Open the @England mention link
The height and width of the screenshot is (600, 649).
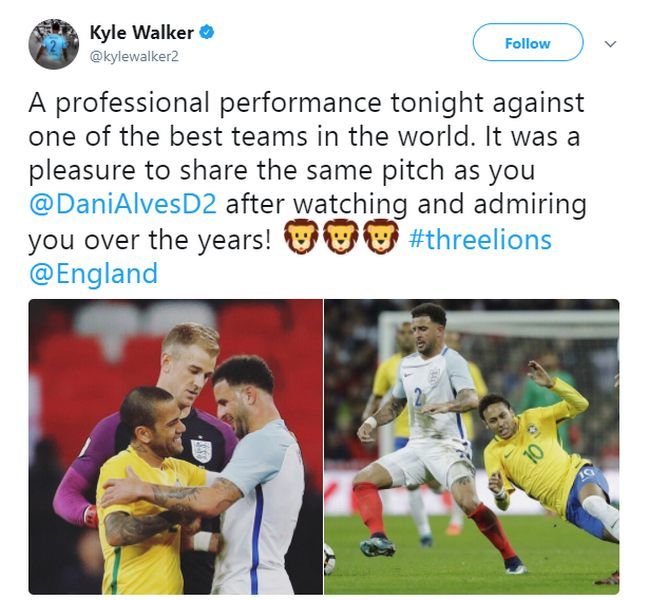(94, 274)
